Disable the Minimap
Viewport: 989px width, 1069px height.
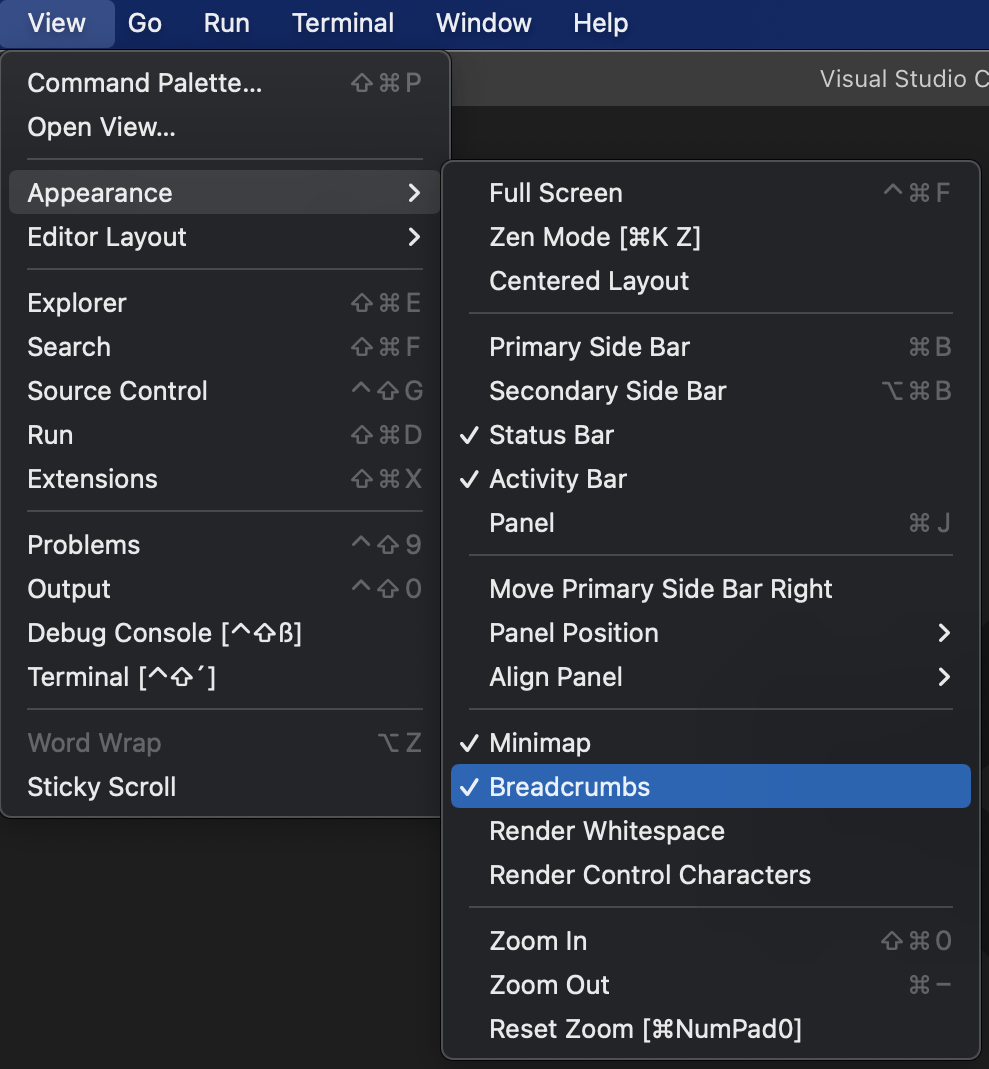(540, 742)
